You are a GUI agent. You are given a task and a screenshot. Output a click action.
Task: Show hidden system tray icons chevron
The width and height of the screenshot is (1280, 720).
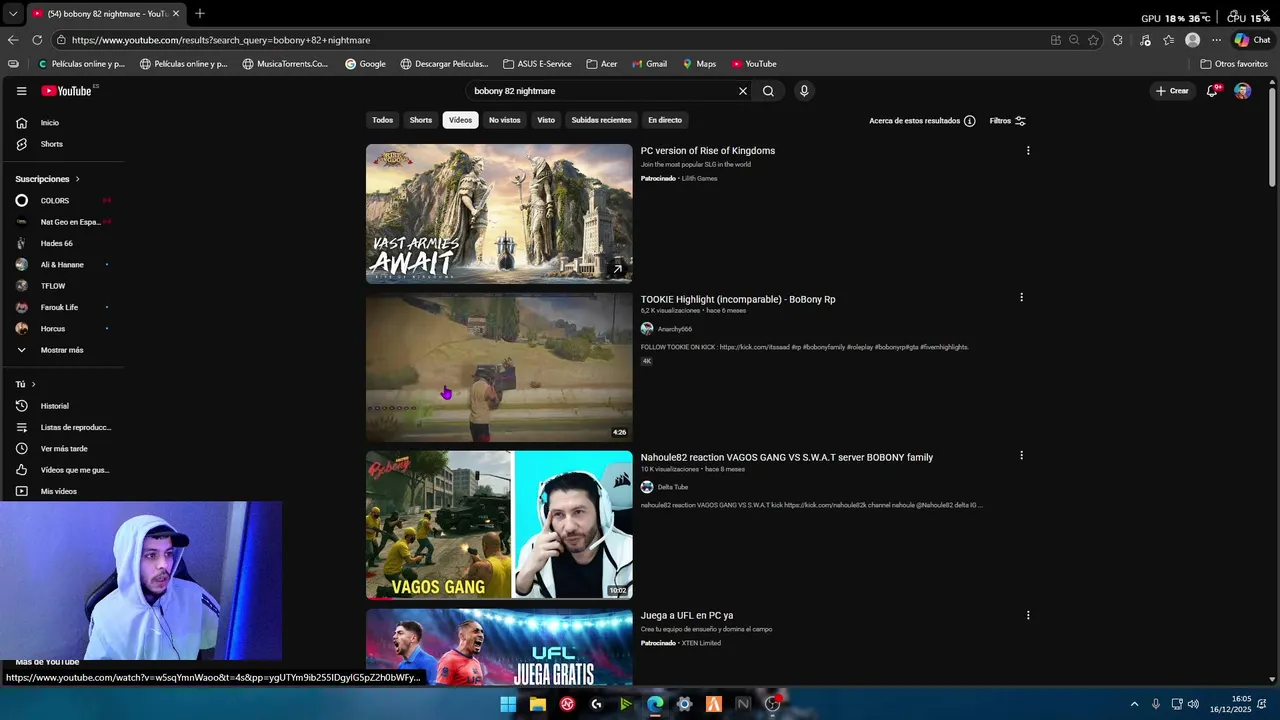pos(1134,704)
